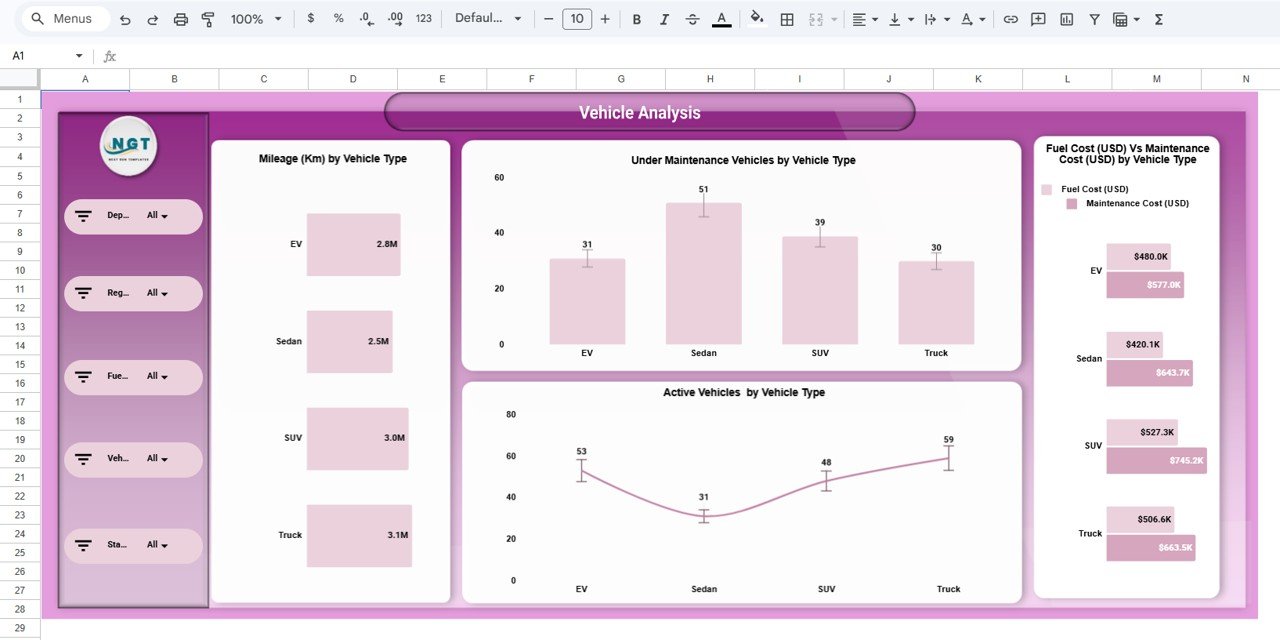Image resolution: width=1280 pixels, height=640 pixels.
Task: Toggle strikethrough formatting
Action: [x=692, y=19]
